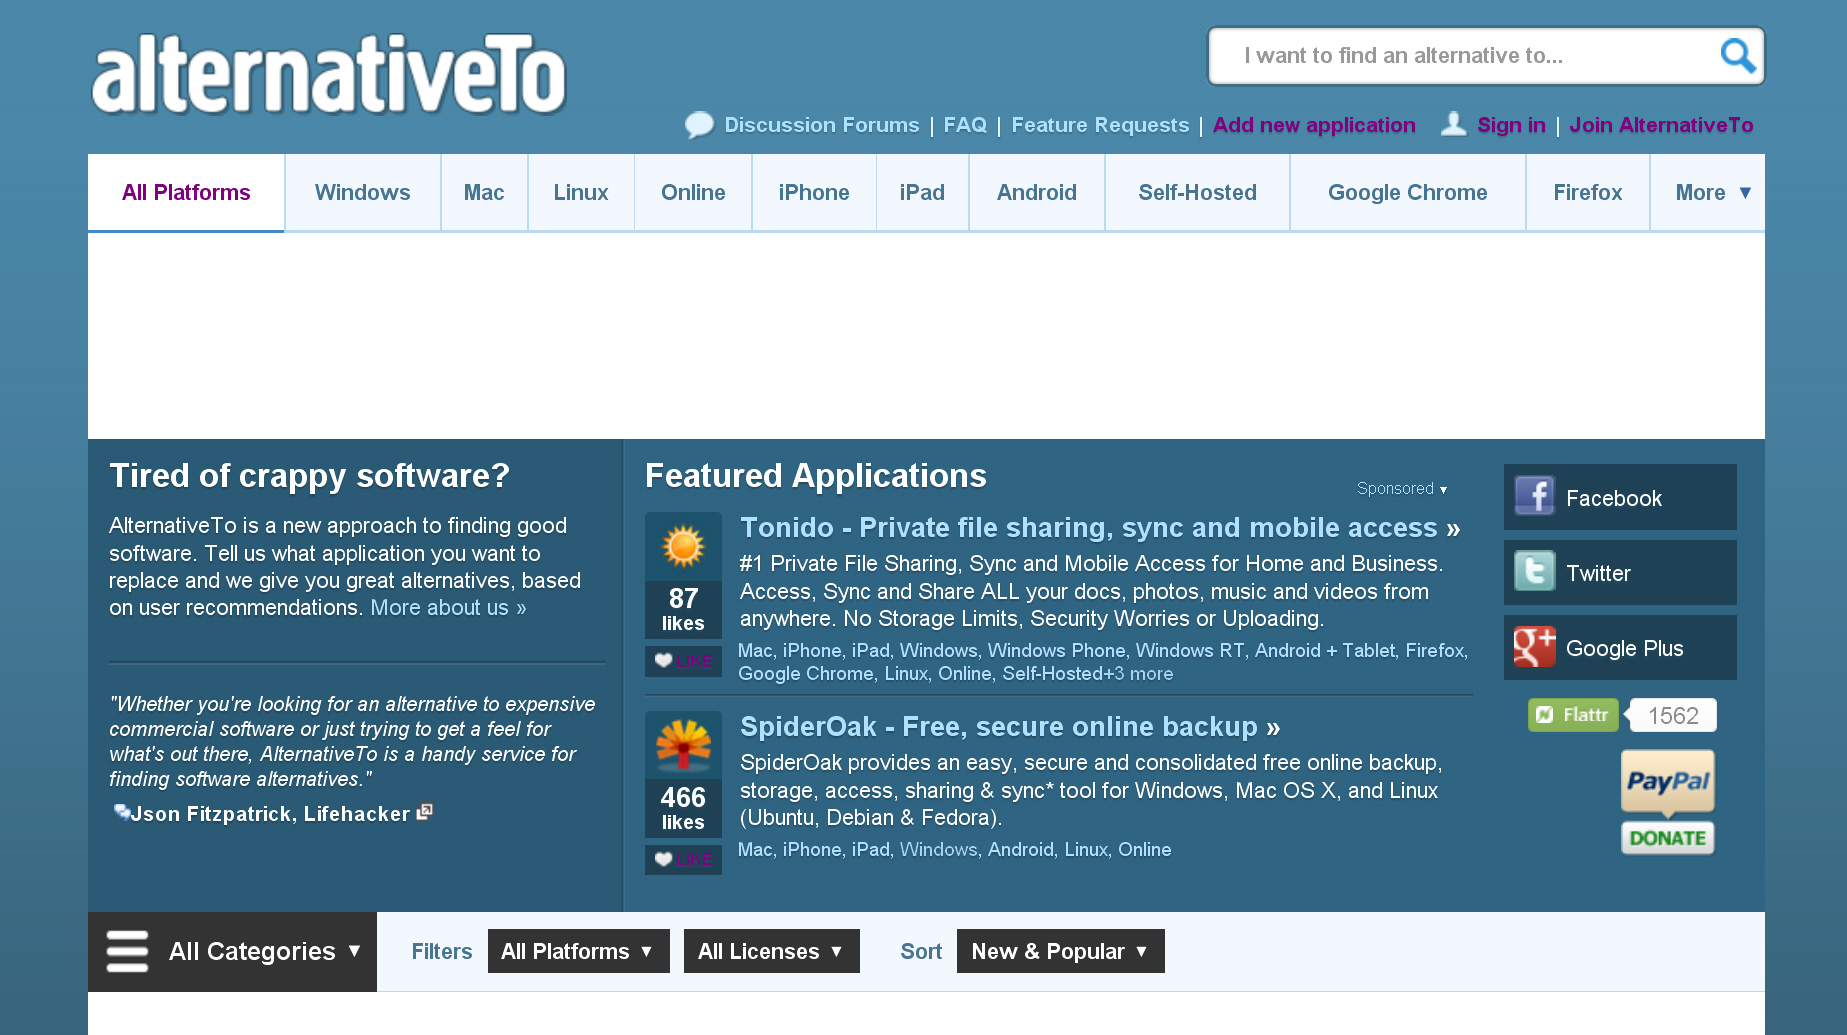This screenshot has width=1847, height=1035.
Task: Click the magnifying glass search icon
Action: pos(1738,56)
